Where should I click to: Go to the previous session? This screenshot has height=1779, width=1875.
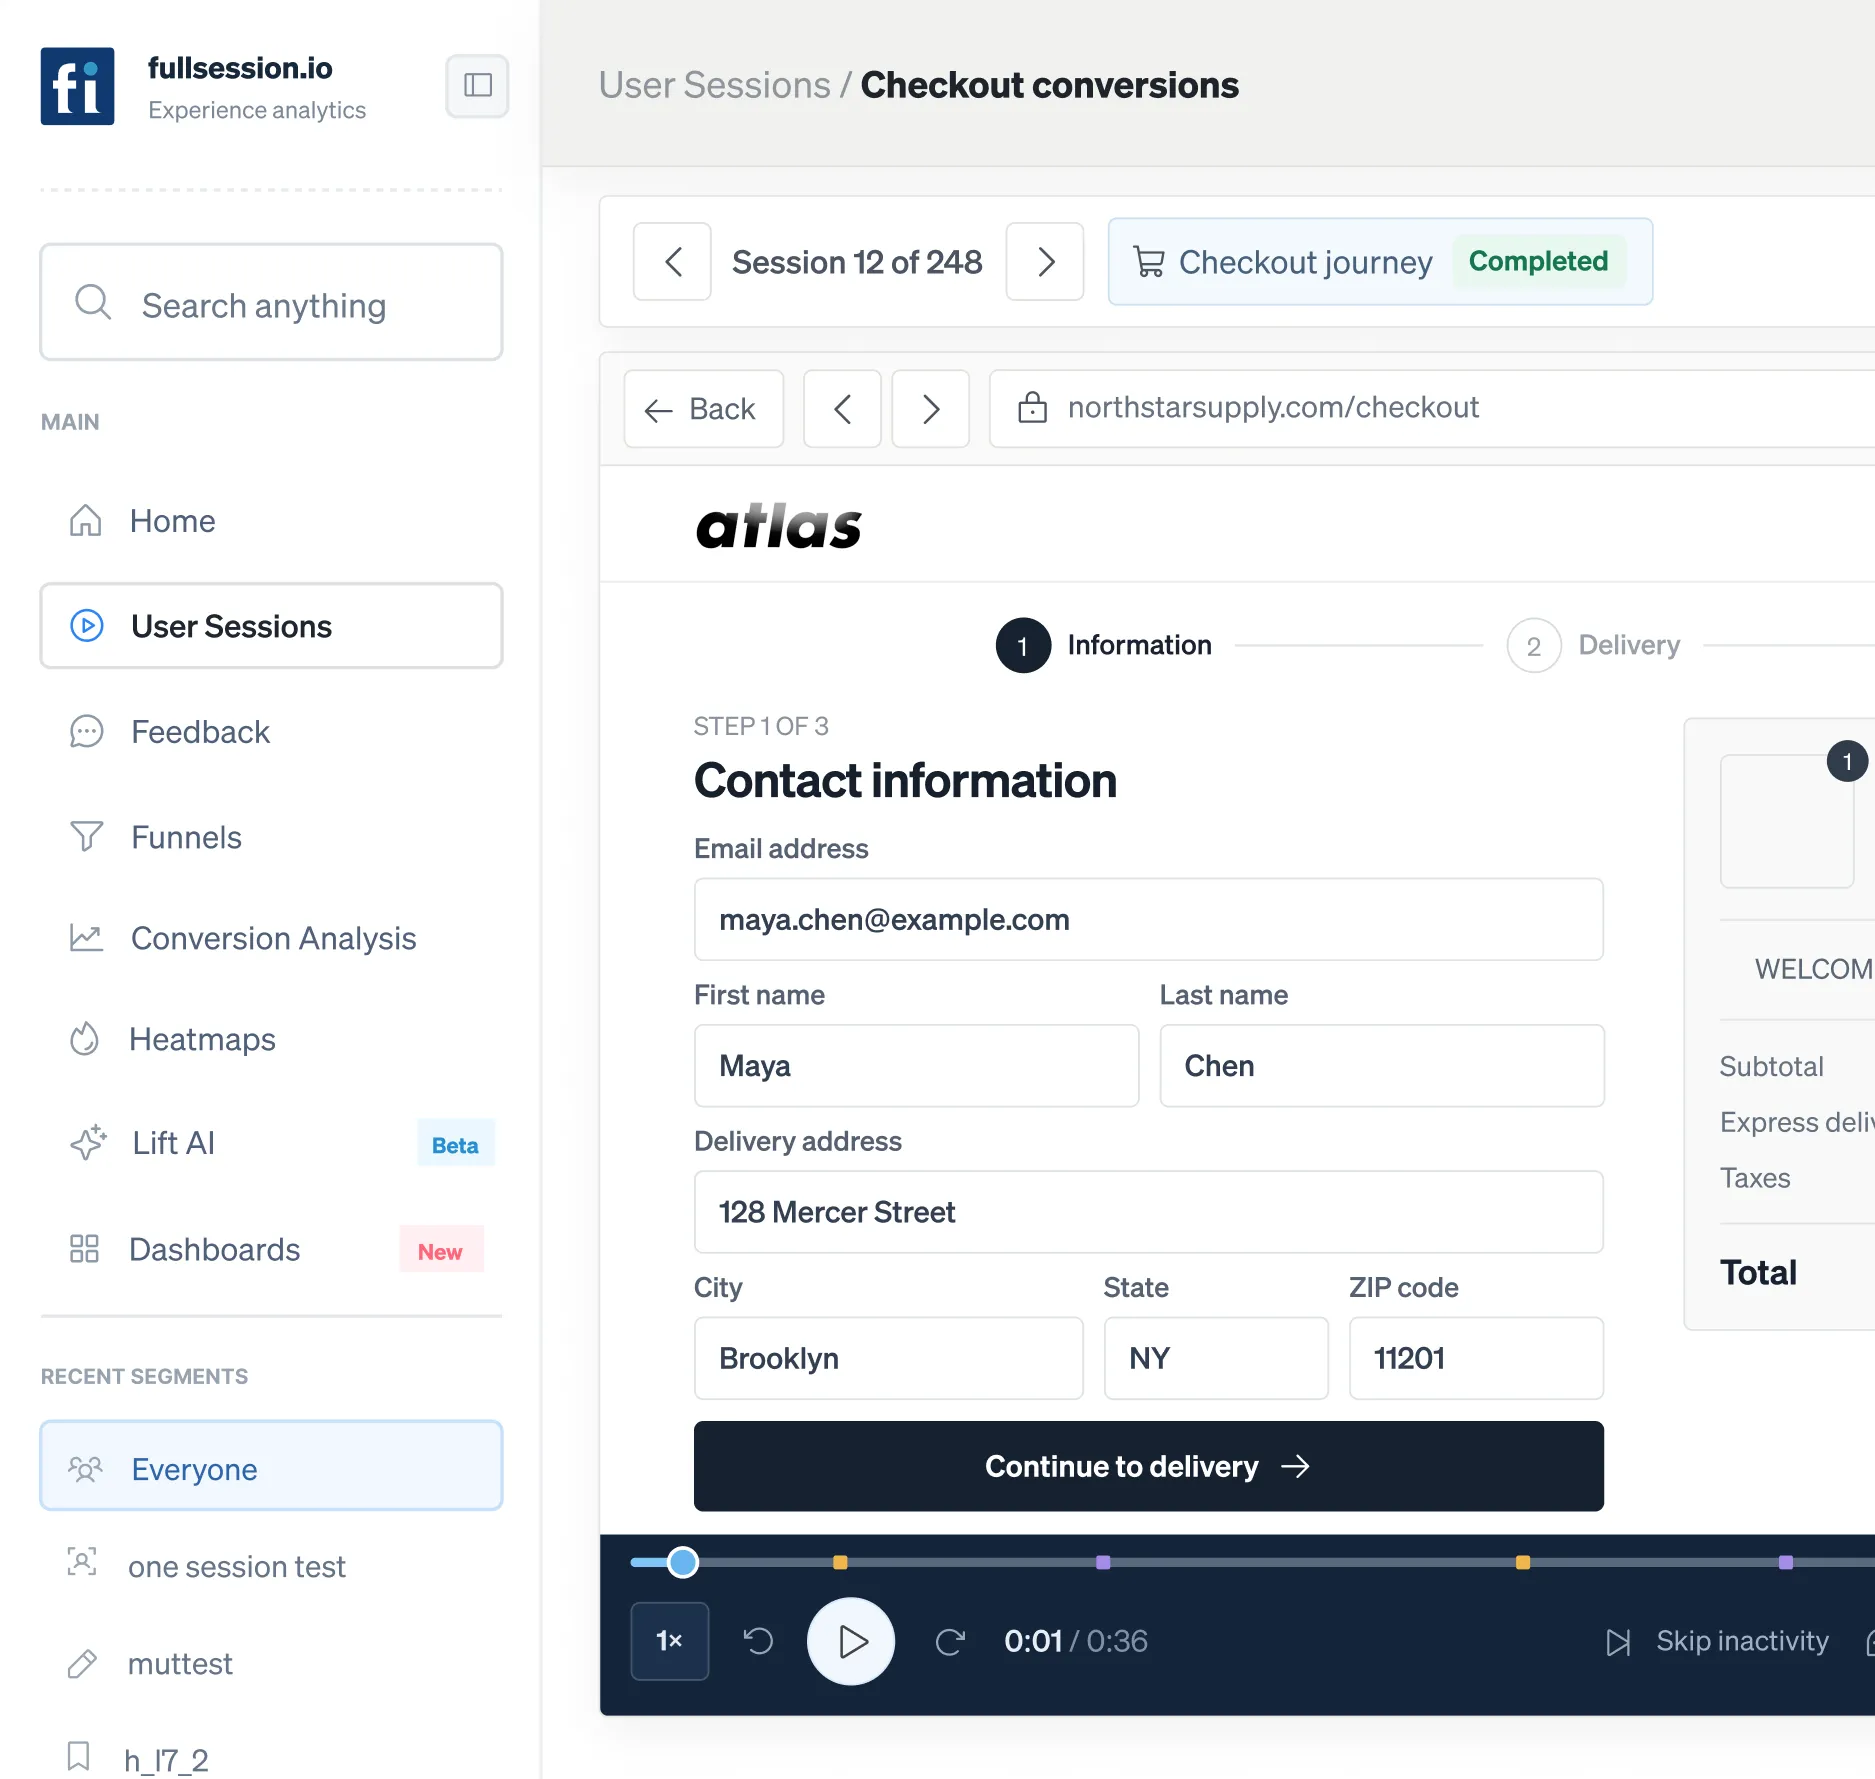tap(672, 262)
